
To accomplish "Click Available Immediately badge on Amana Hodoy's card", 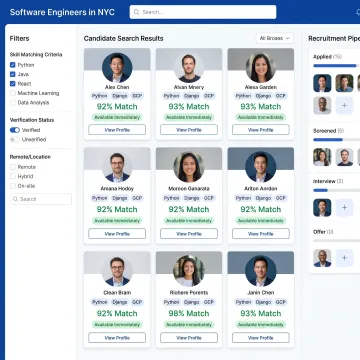I will (117, 221).
